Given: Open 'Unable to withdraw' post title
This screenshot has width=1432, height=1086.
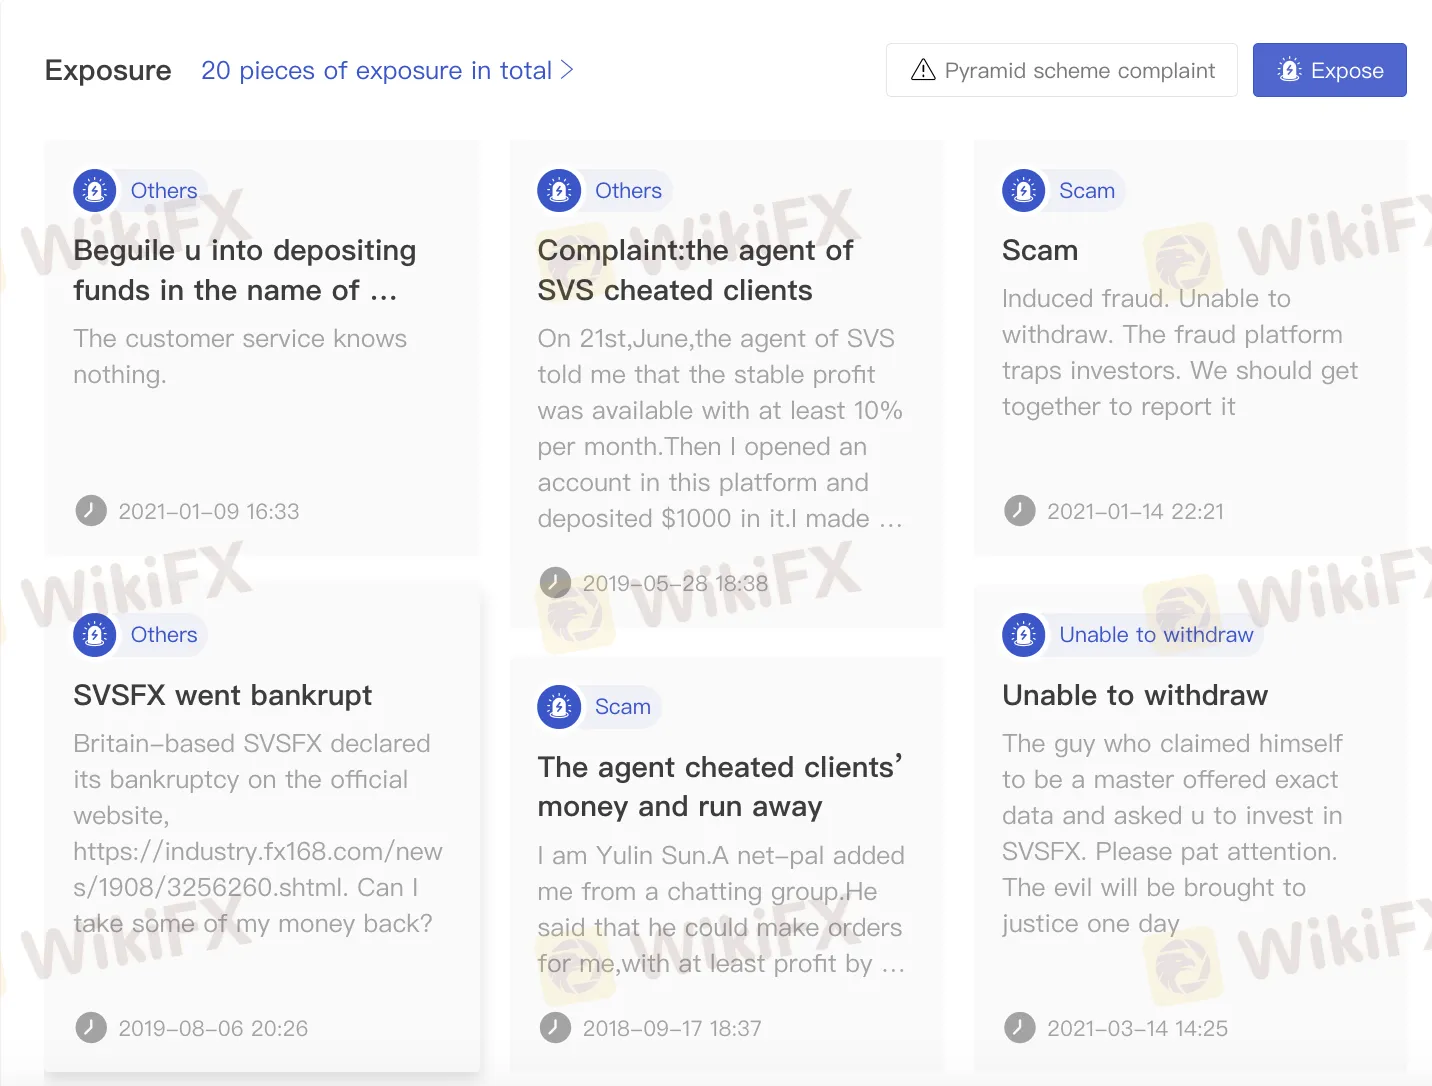Looking at the screenshot, I should point(1135,695).
